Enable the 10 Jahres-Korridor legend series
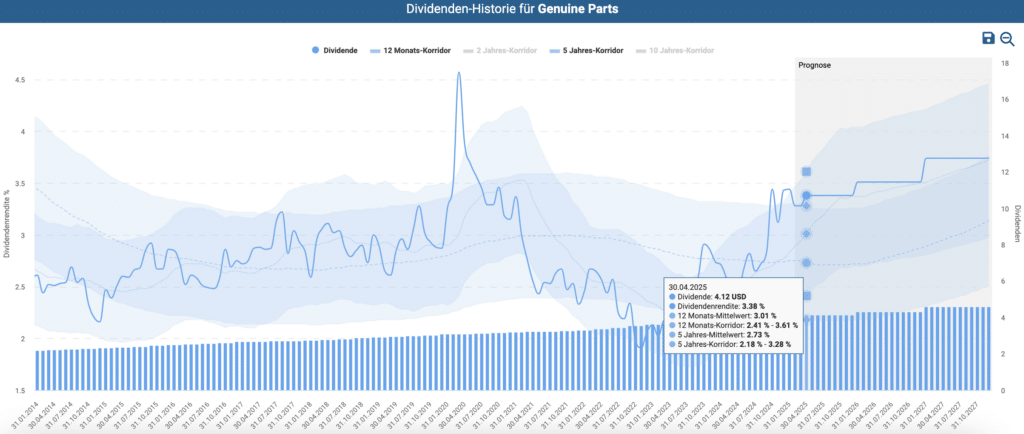 coord(675,50)
